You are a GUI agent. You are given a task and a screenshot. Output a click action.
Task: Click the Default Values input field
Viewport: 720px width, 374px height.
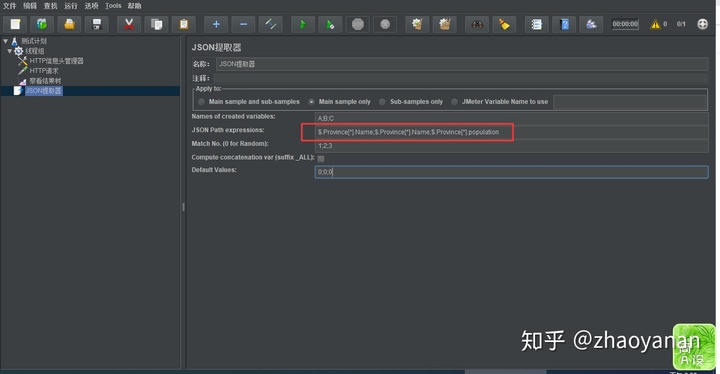tap(511, 172)
